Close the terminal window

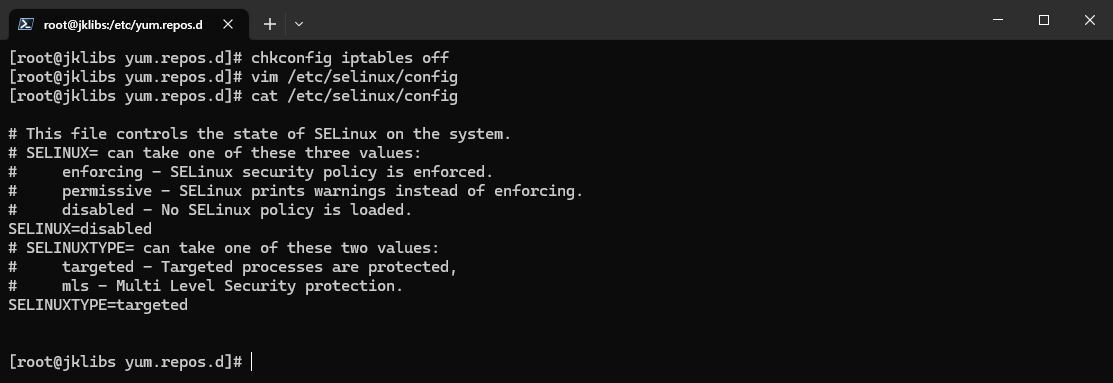click(x=1090, y=20)
